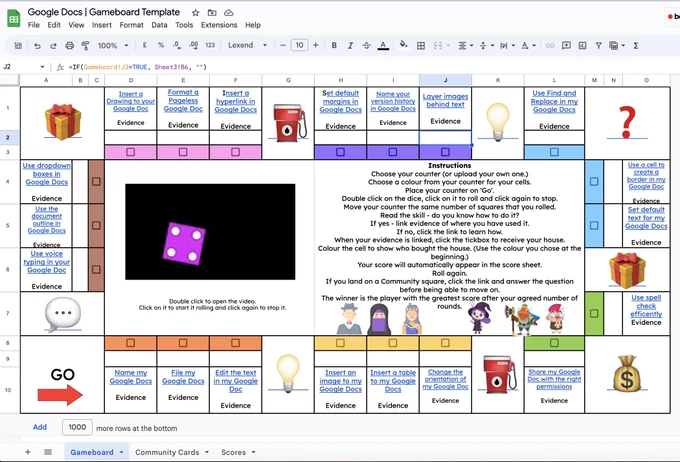
Task: Increase font size with the plus button
Action: (x=316, y=45)
